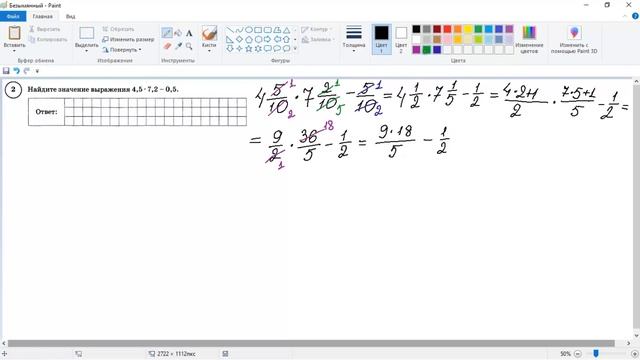Choose the straight line shape
The image size is (640, 360).
point(230,30)
